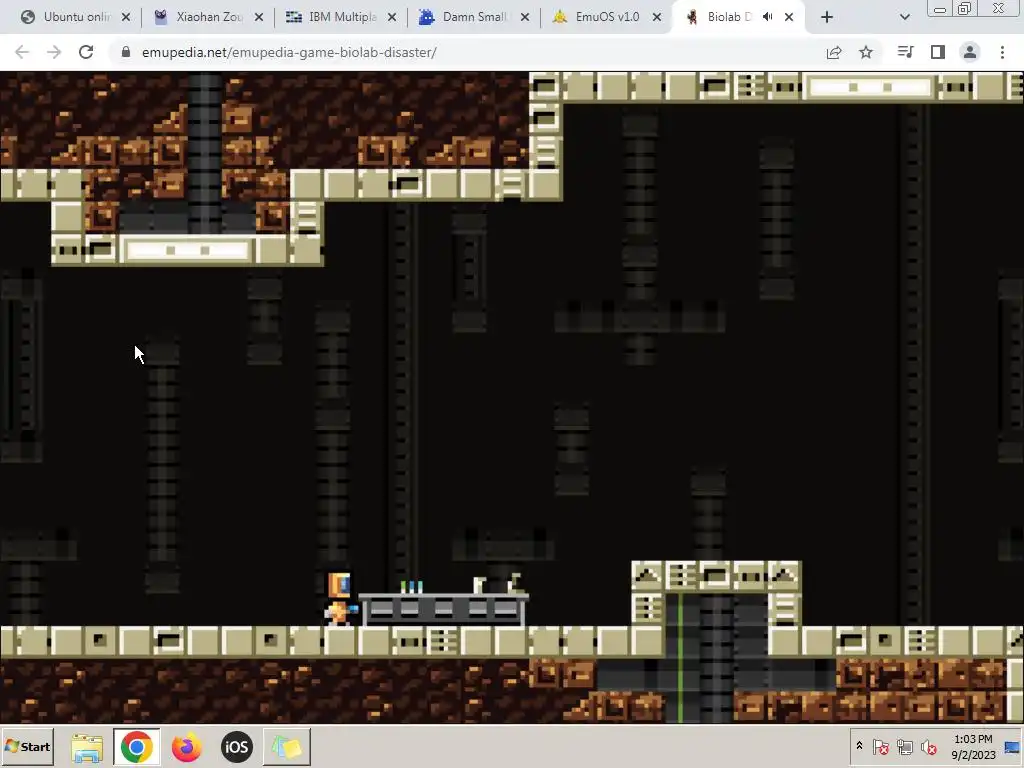Screen dimensions: 1024x768
Task: Bookmark this page with star
Action: click(866, 52)
